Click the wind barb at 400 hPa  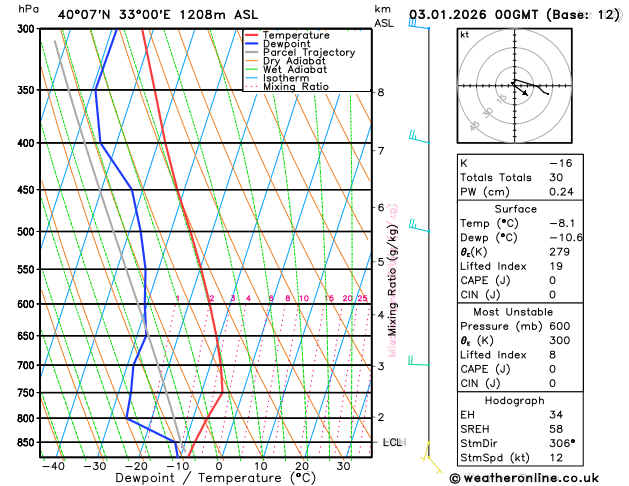point(419,136)
